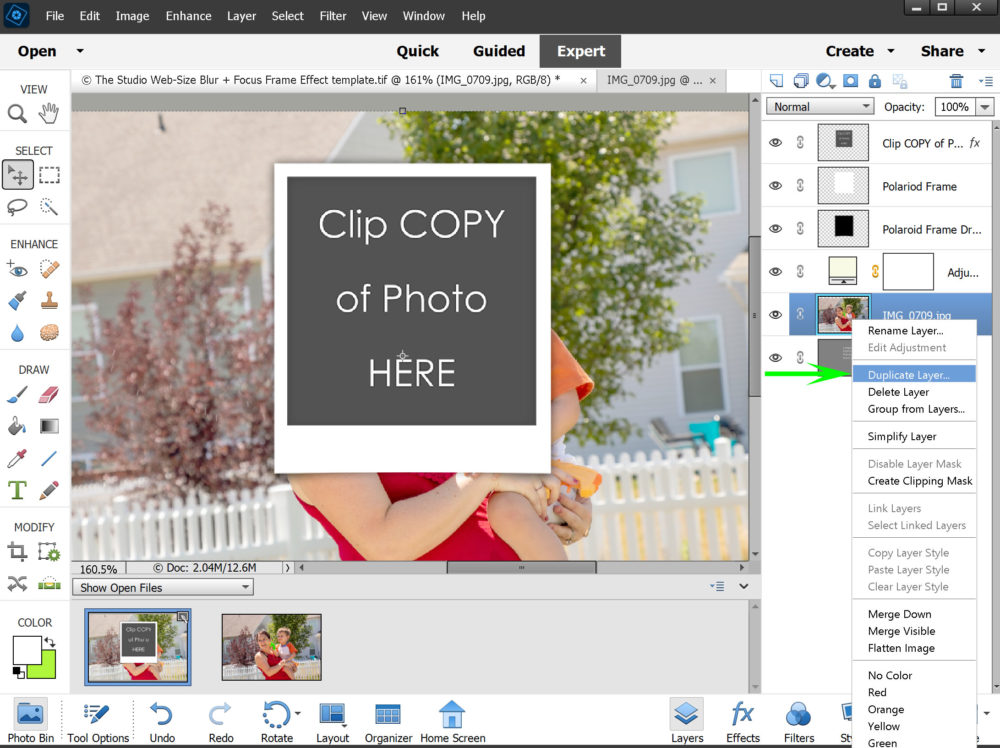Select the Spot Healing Brush tool

pos(49,269)
